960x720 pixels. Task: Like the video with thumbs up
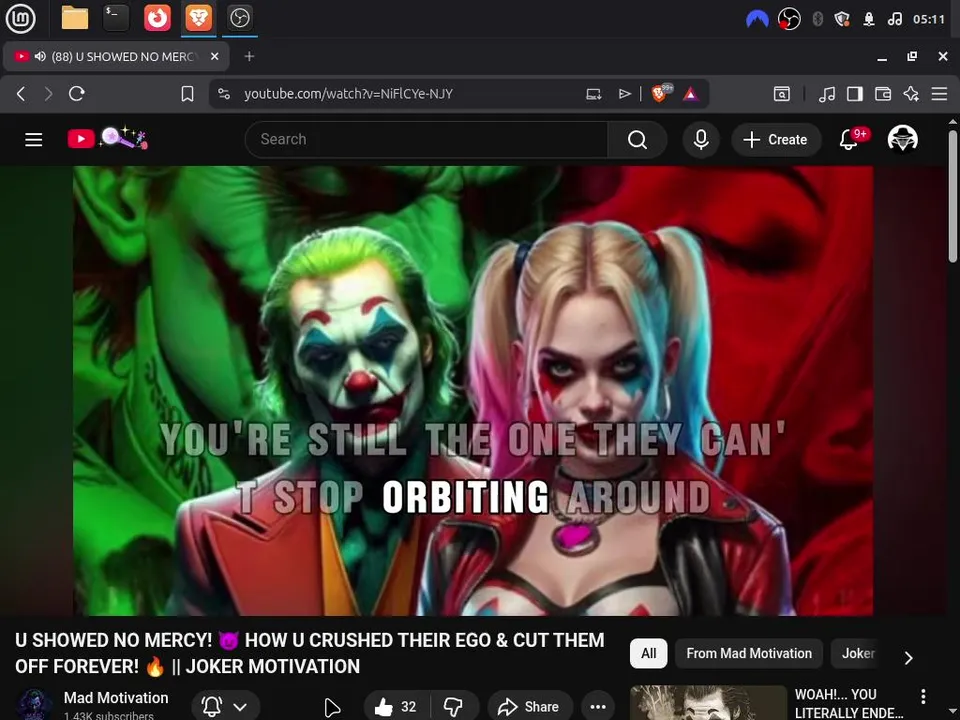pyautogui.click(x=396, y=707)
